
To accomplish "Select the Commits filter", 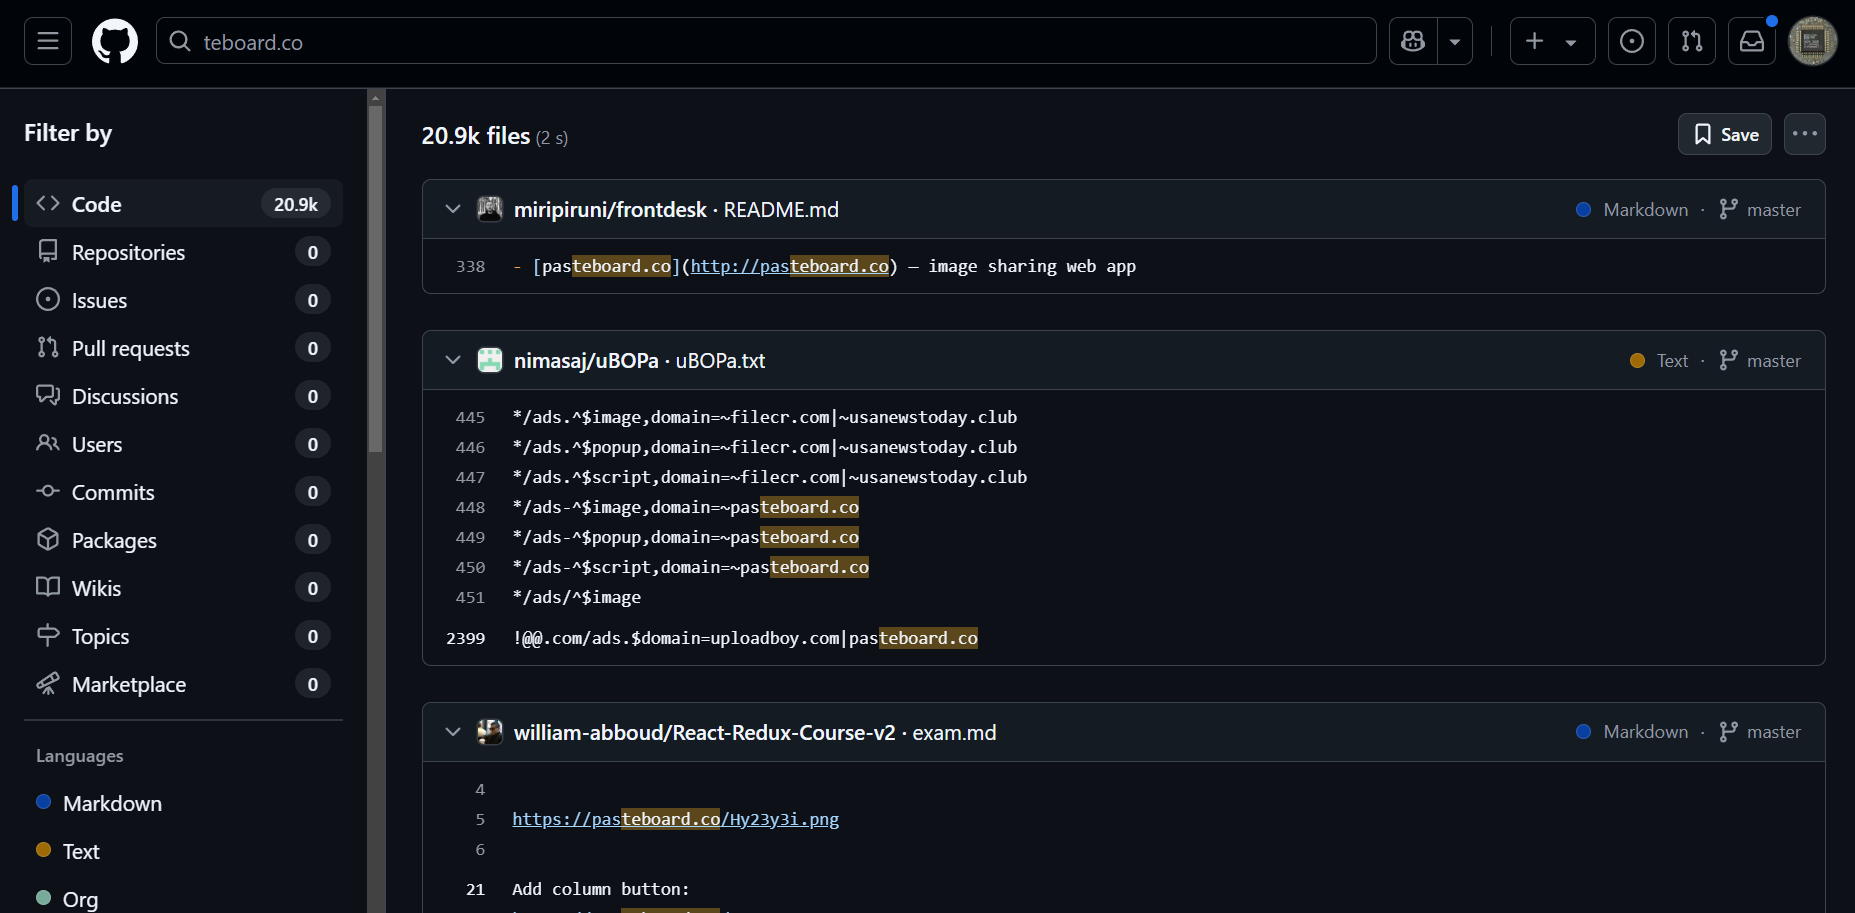I will pos(183,492).
